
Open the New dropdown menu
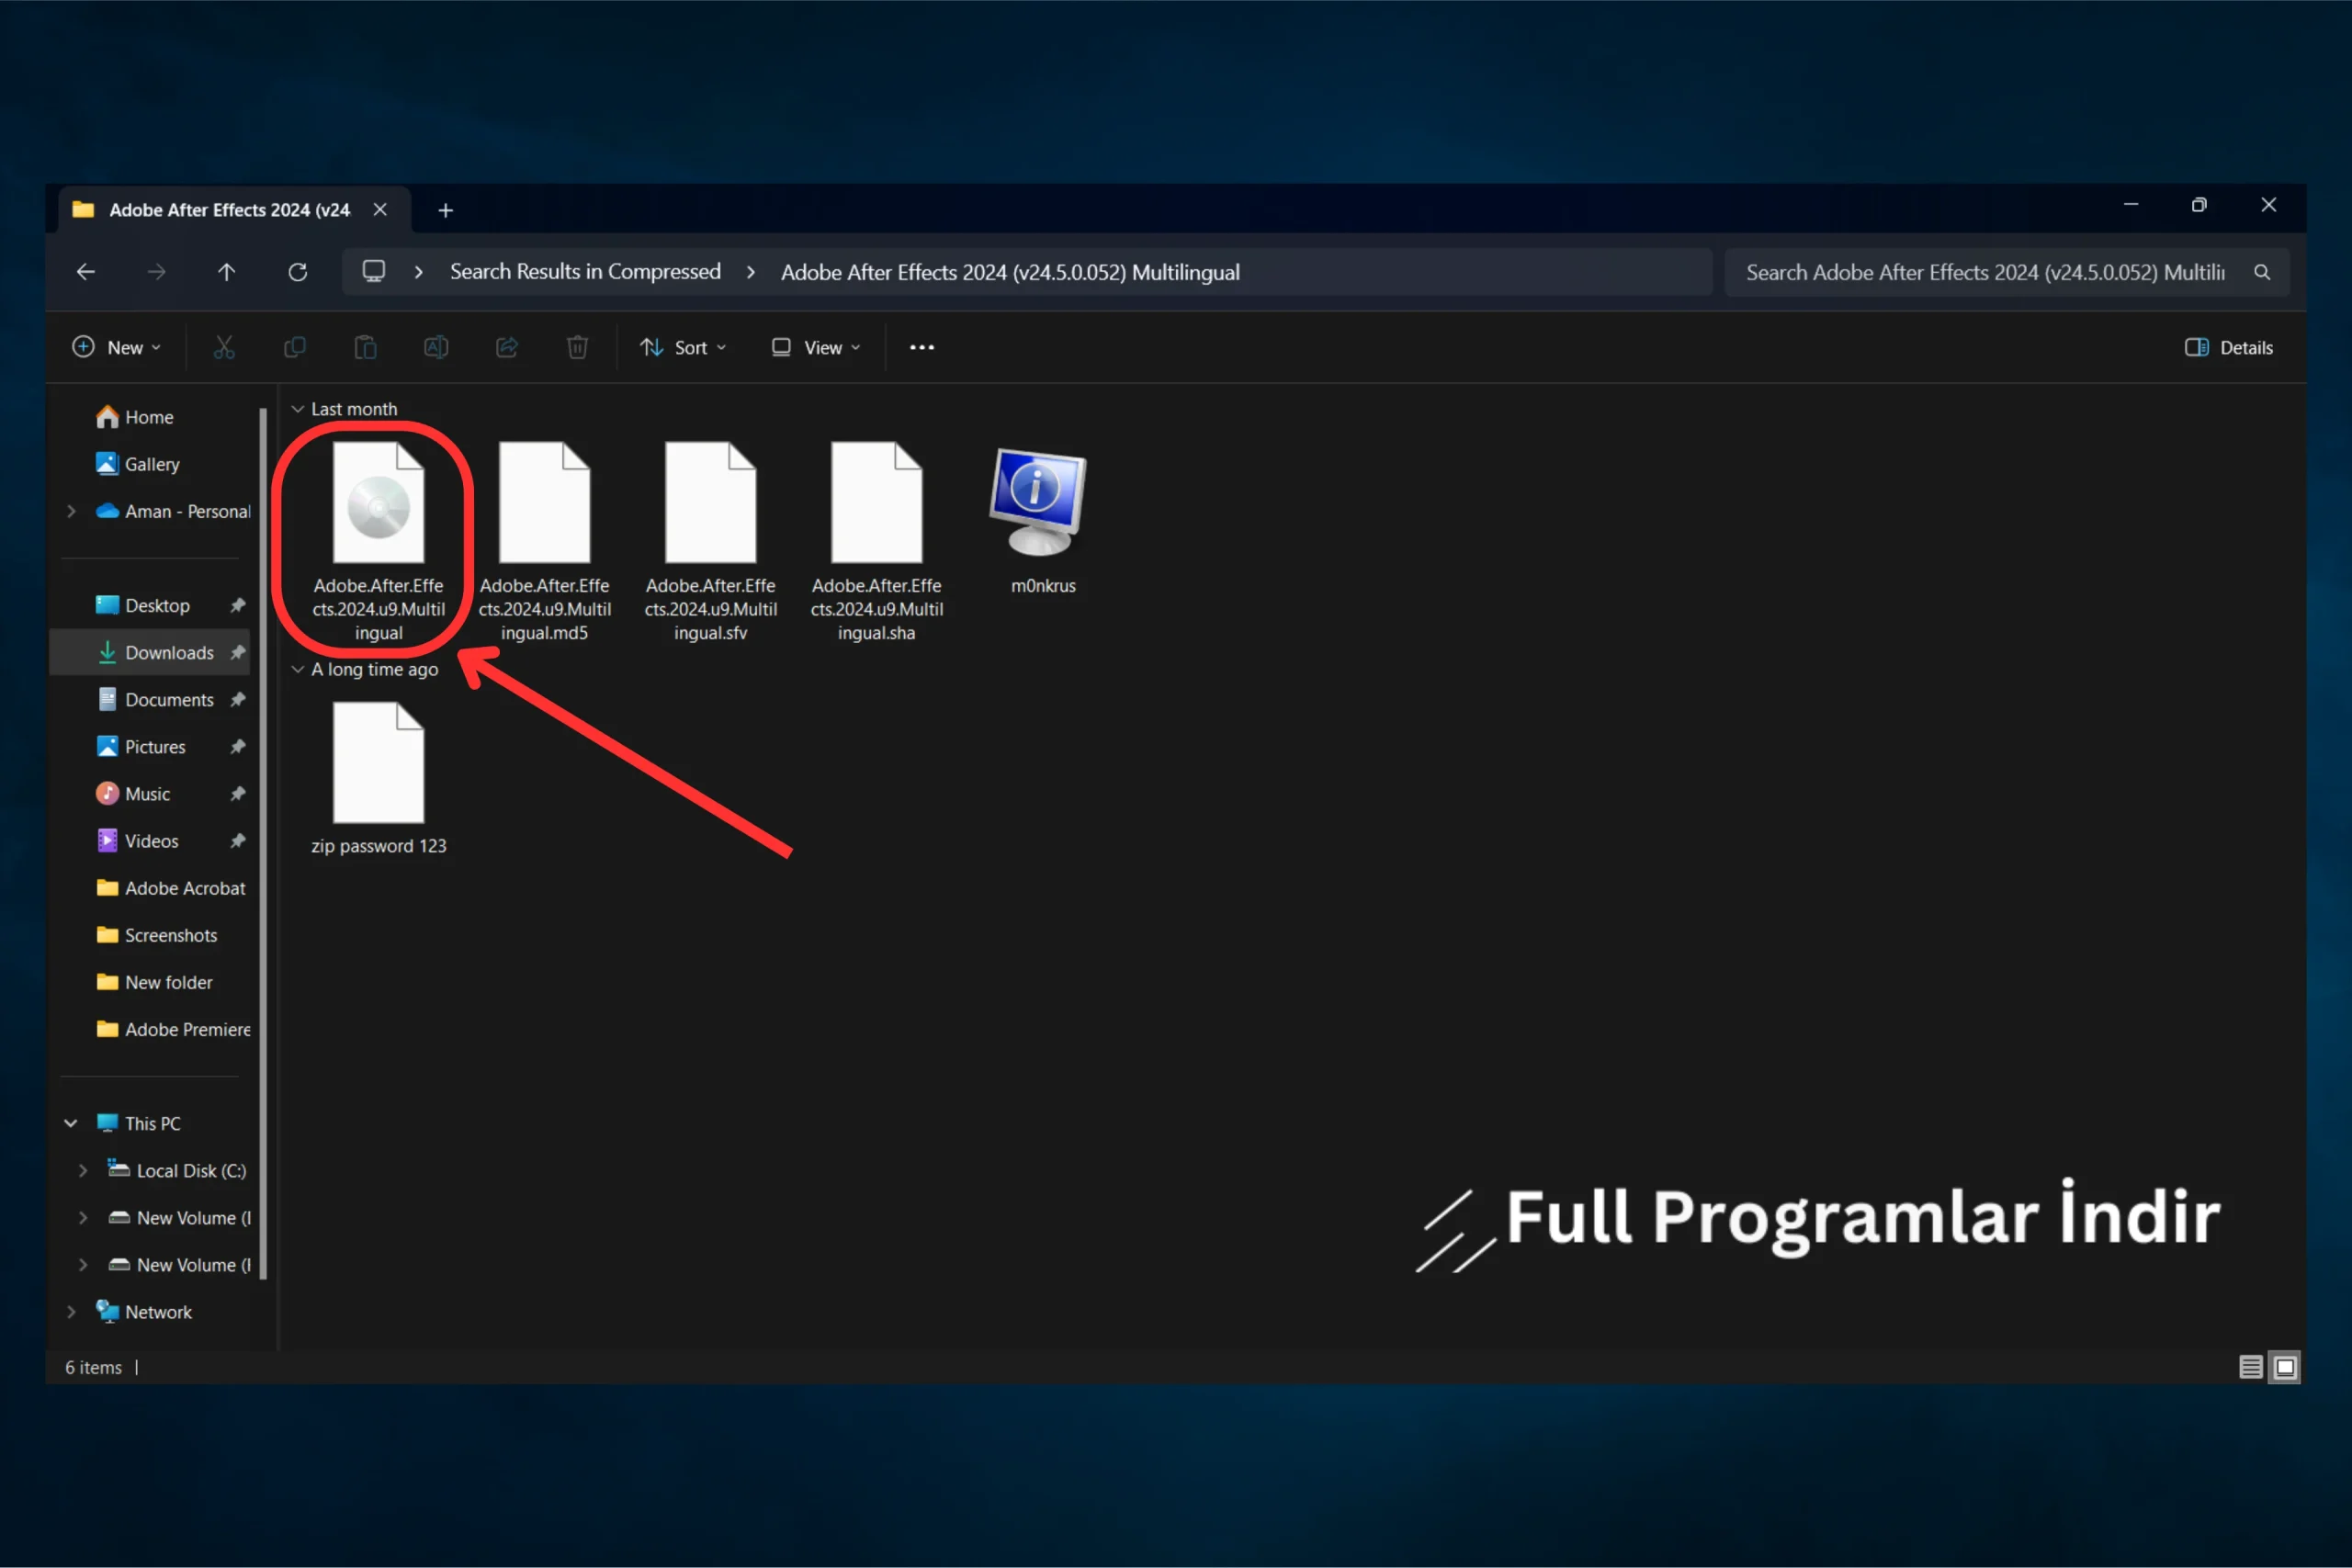[116, 347]
